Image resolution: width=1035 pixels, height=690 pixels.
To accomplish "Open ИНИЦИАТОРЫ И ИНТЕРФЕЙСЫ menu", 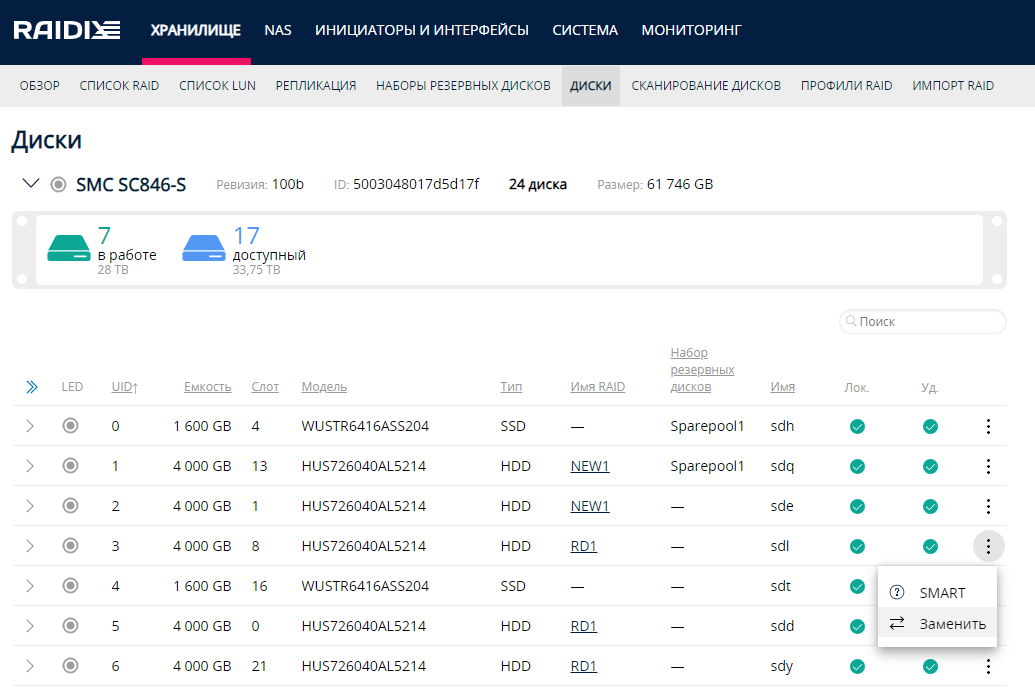I will click(422, 30).
